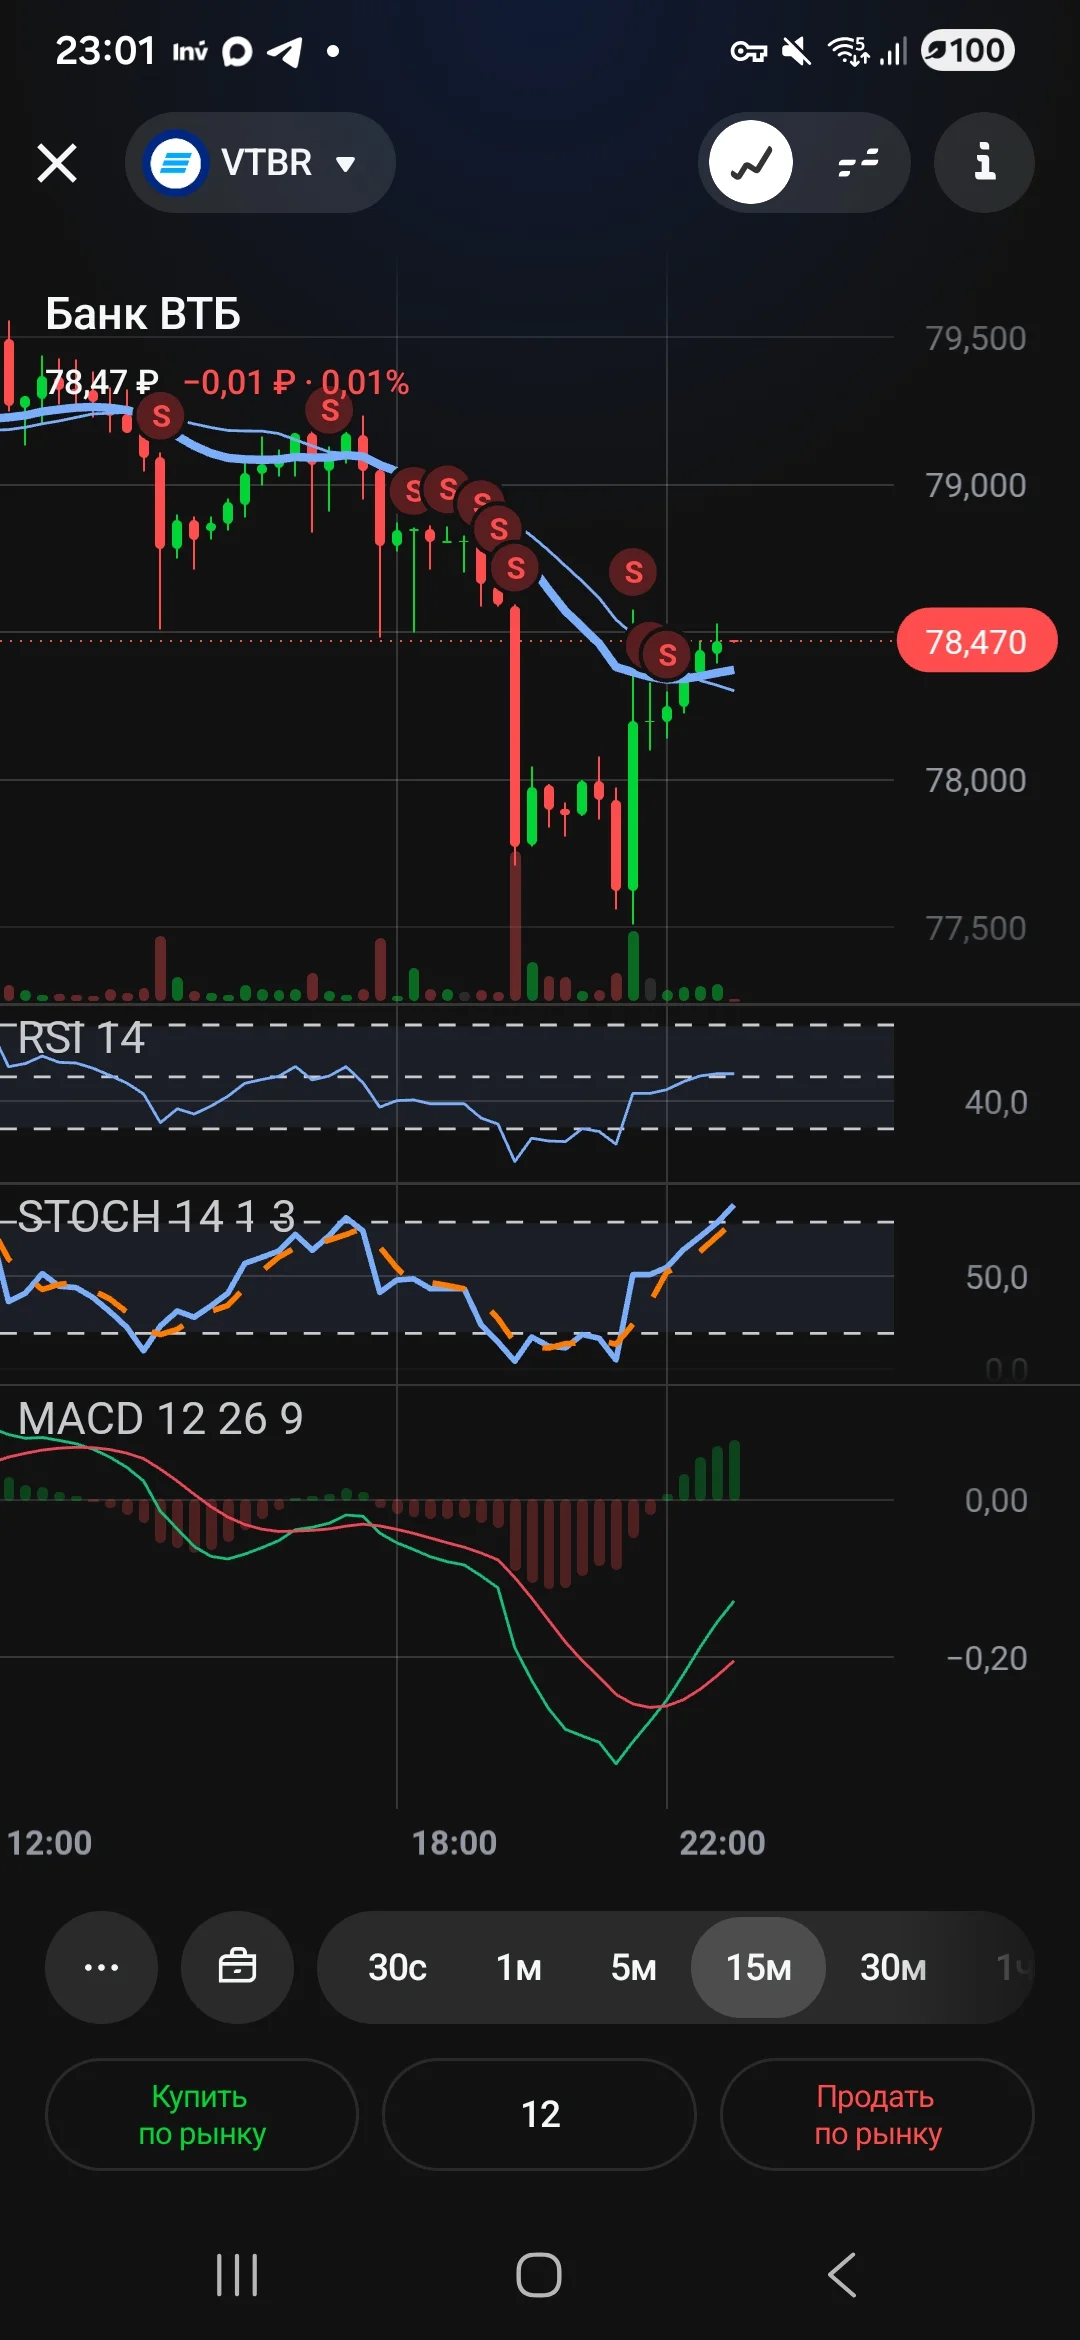Select the 30с timeframe
Screen dimensions: 1080x2340
pos(397,1968)
